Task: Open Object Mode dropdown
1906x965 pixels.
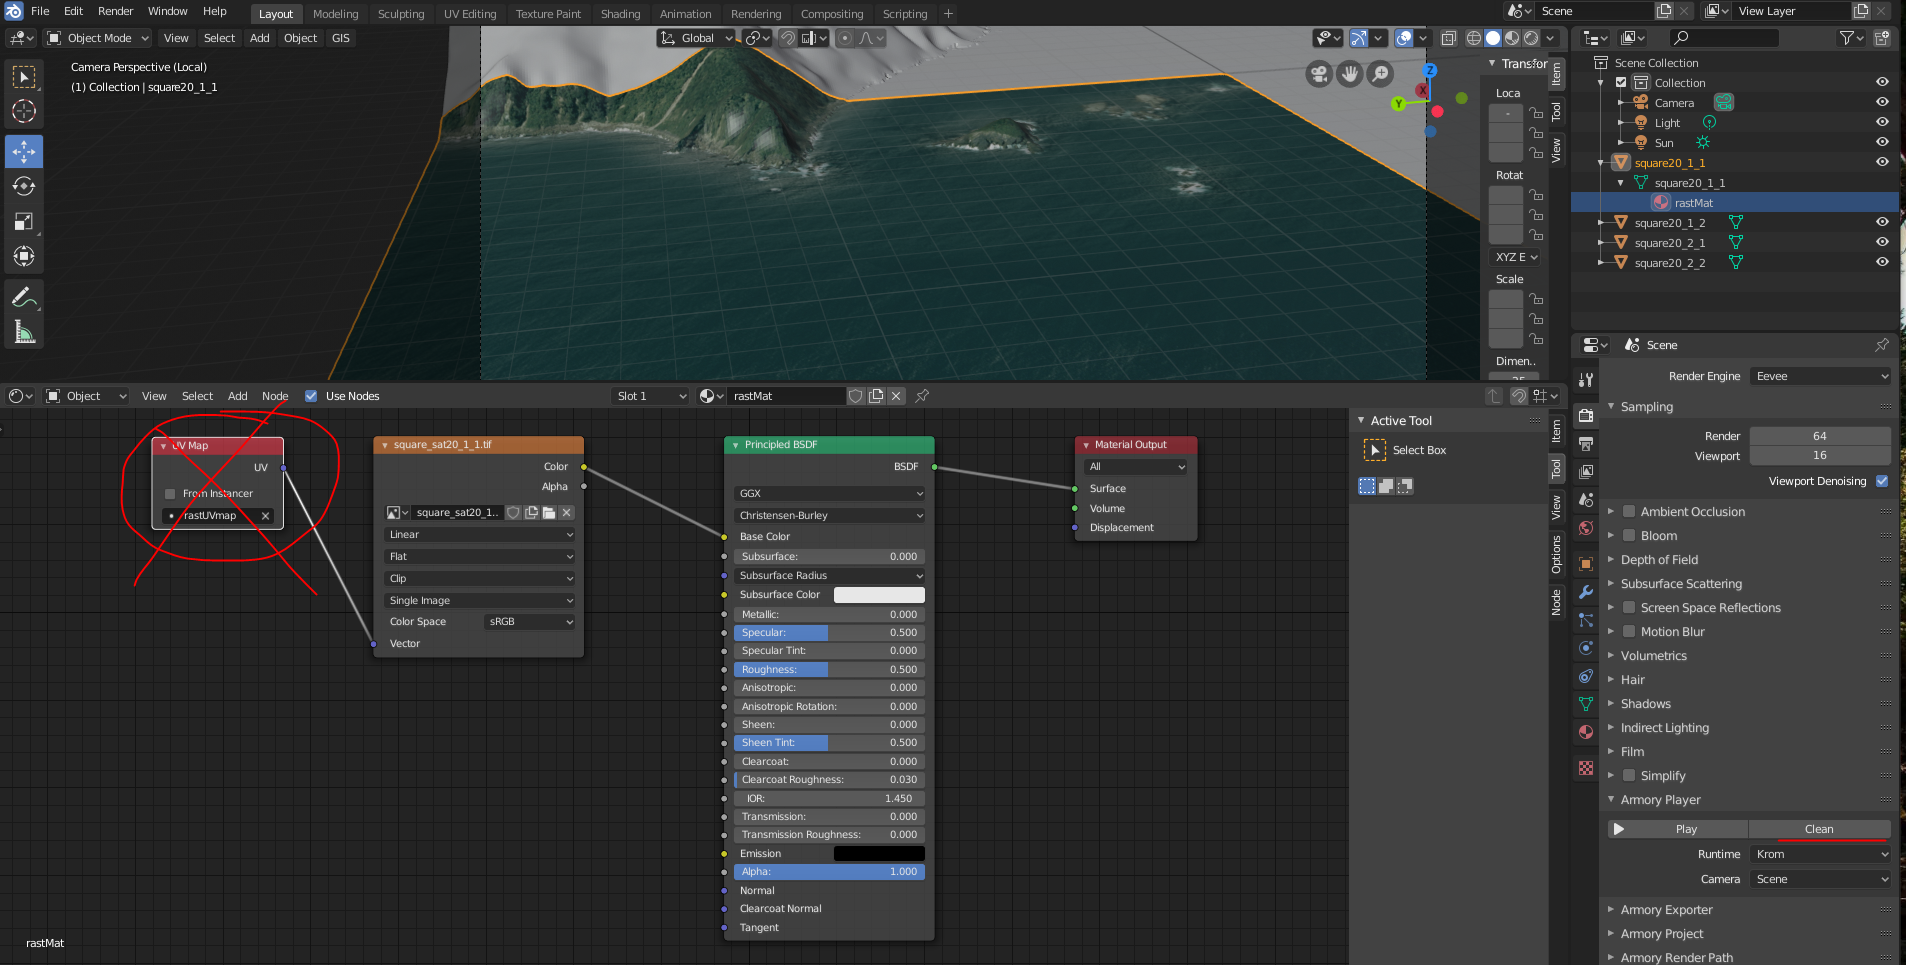Action: [98, 38]
